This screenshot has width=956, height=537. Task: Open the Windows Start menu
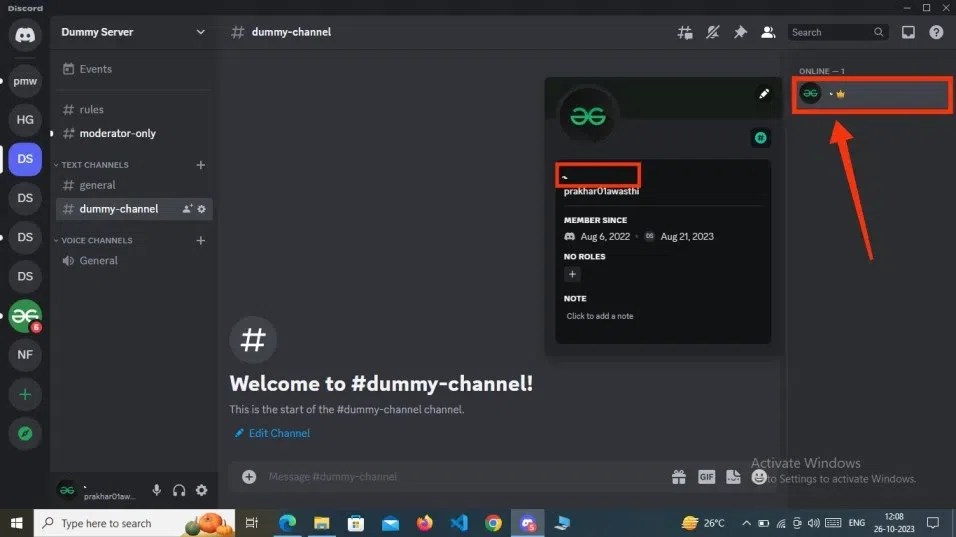[16, 523]
